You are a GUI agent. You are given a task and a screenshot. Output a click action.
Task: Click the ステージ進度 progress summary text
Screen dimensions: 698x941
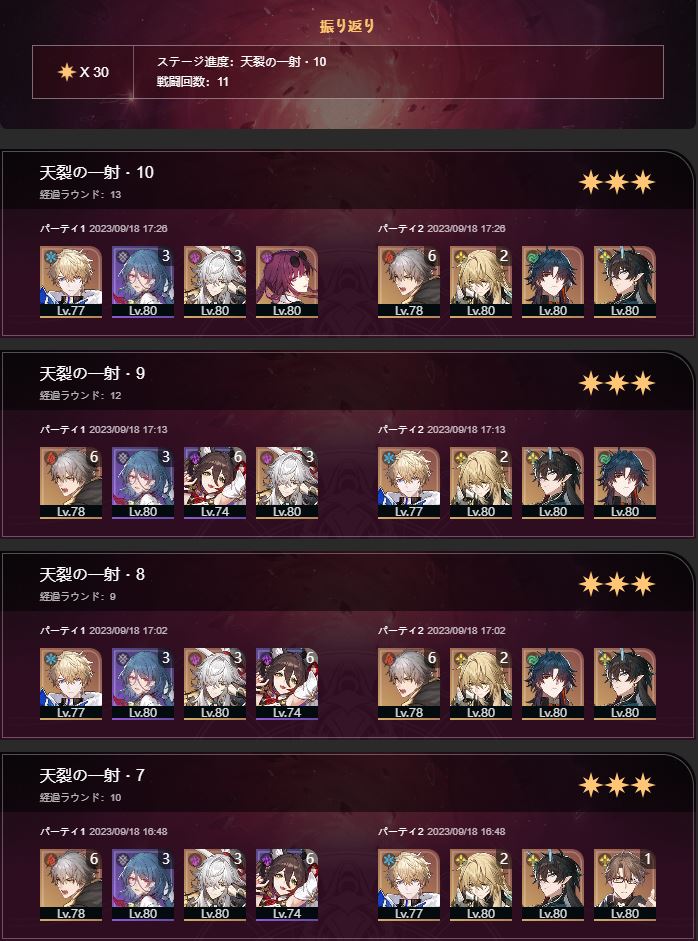pyautogui.click(x=241, y=62)
